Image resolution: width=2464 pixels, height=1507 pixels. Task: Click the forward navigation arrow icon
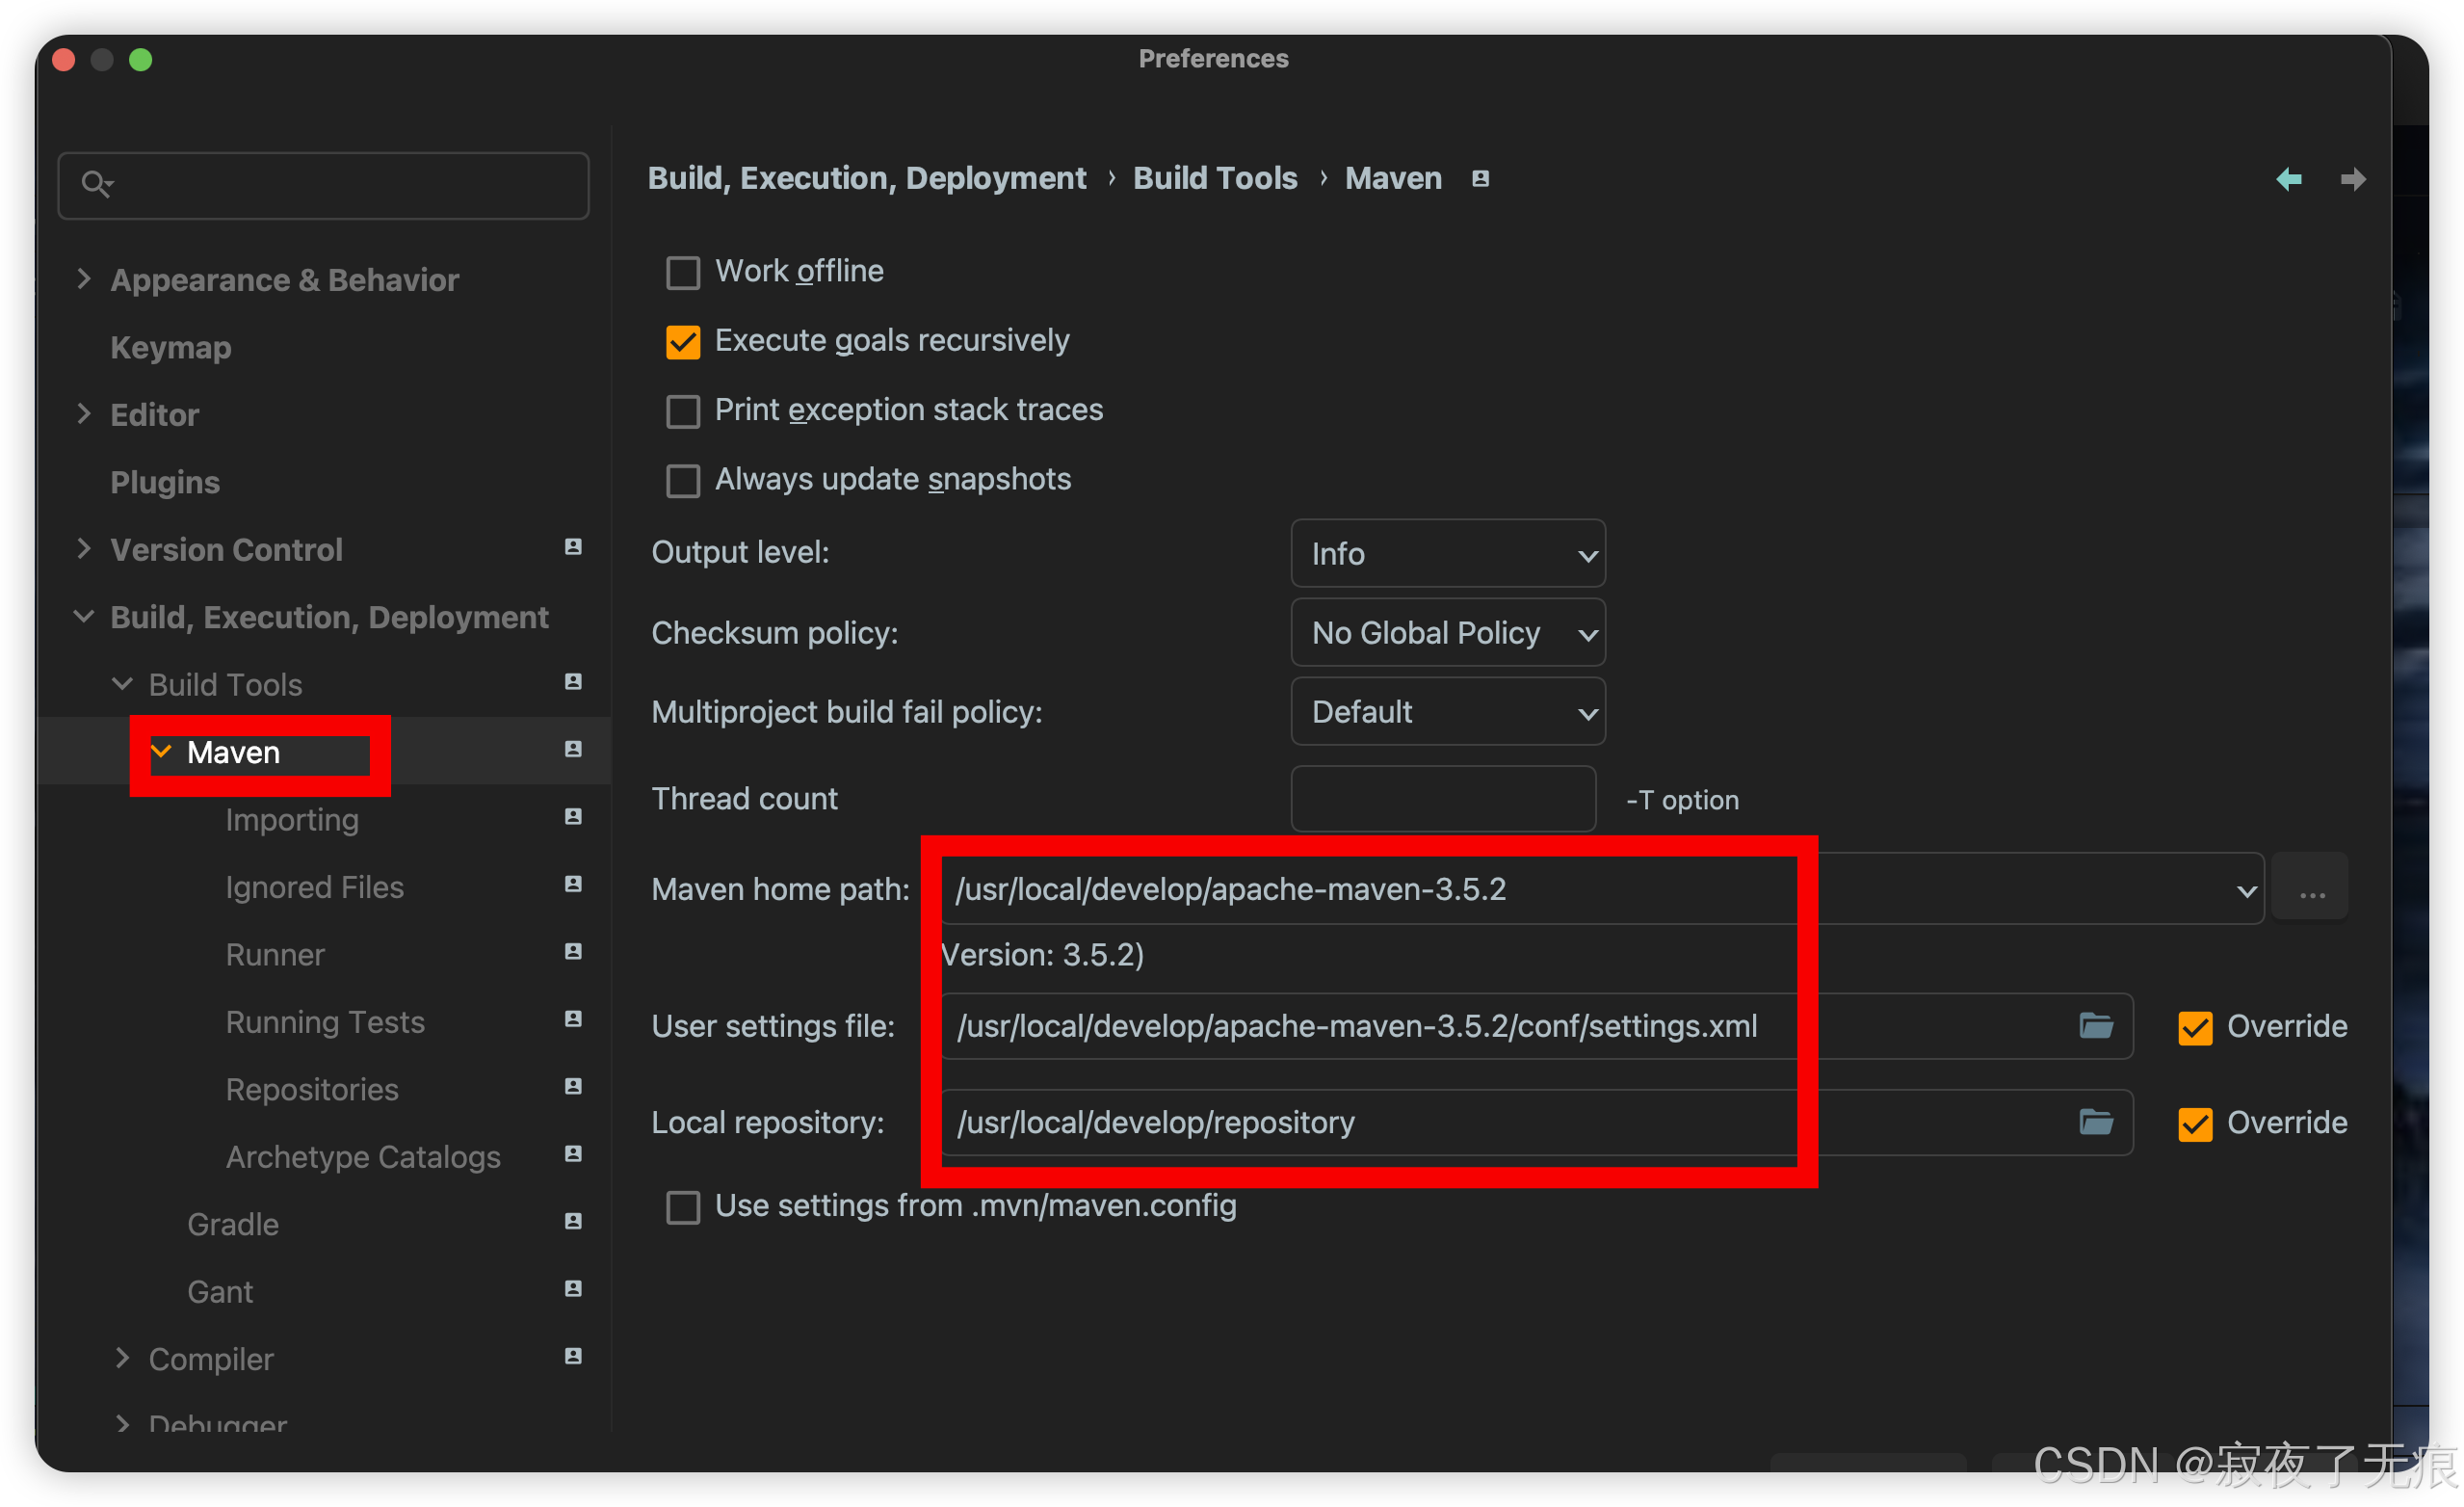(x=2352, y=179)
